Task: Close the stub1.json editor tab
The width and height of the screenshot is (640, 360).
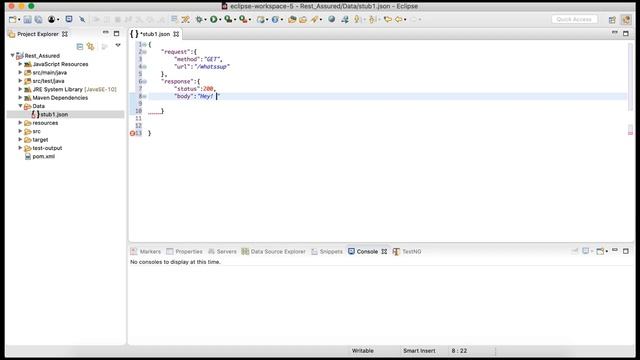Action: pyautogui.click(x=176, y=34)
